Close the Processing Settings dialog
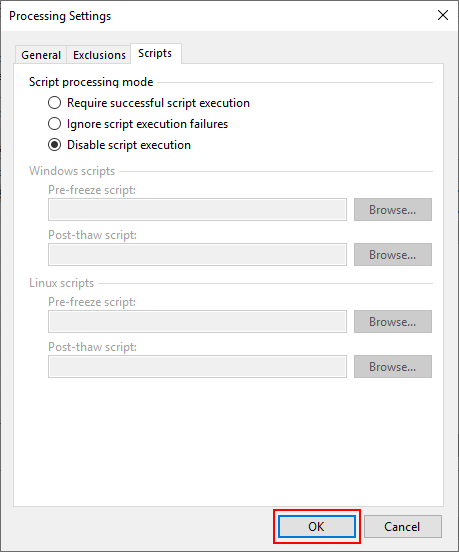The width and height of the screenshot is (459, 552). [x=442, y=15]
